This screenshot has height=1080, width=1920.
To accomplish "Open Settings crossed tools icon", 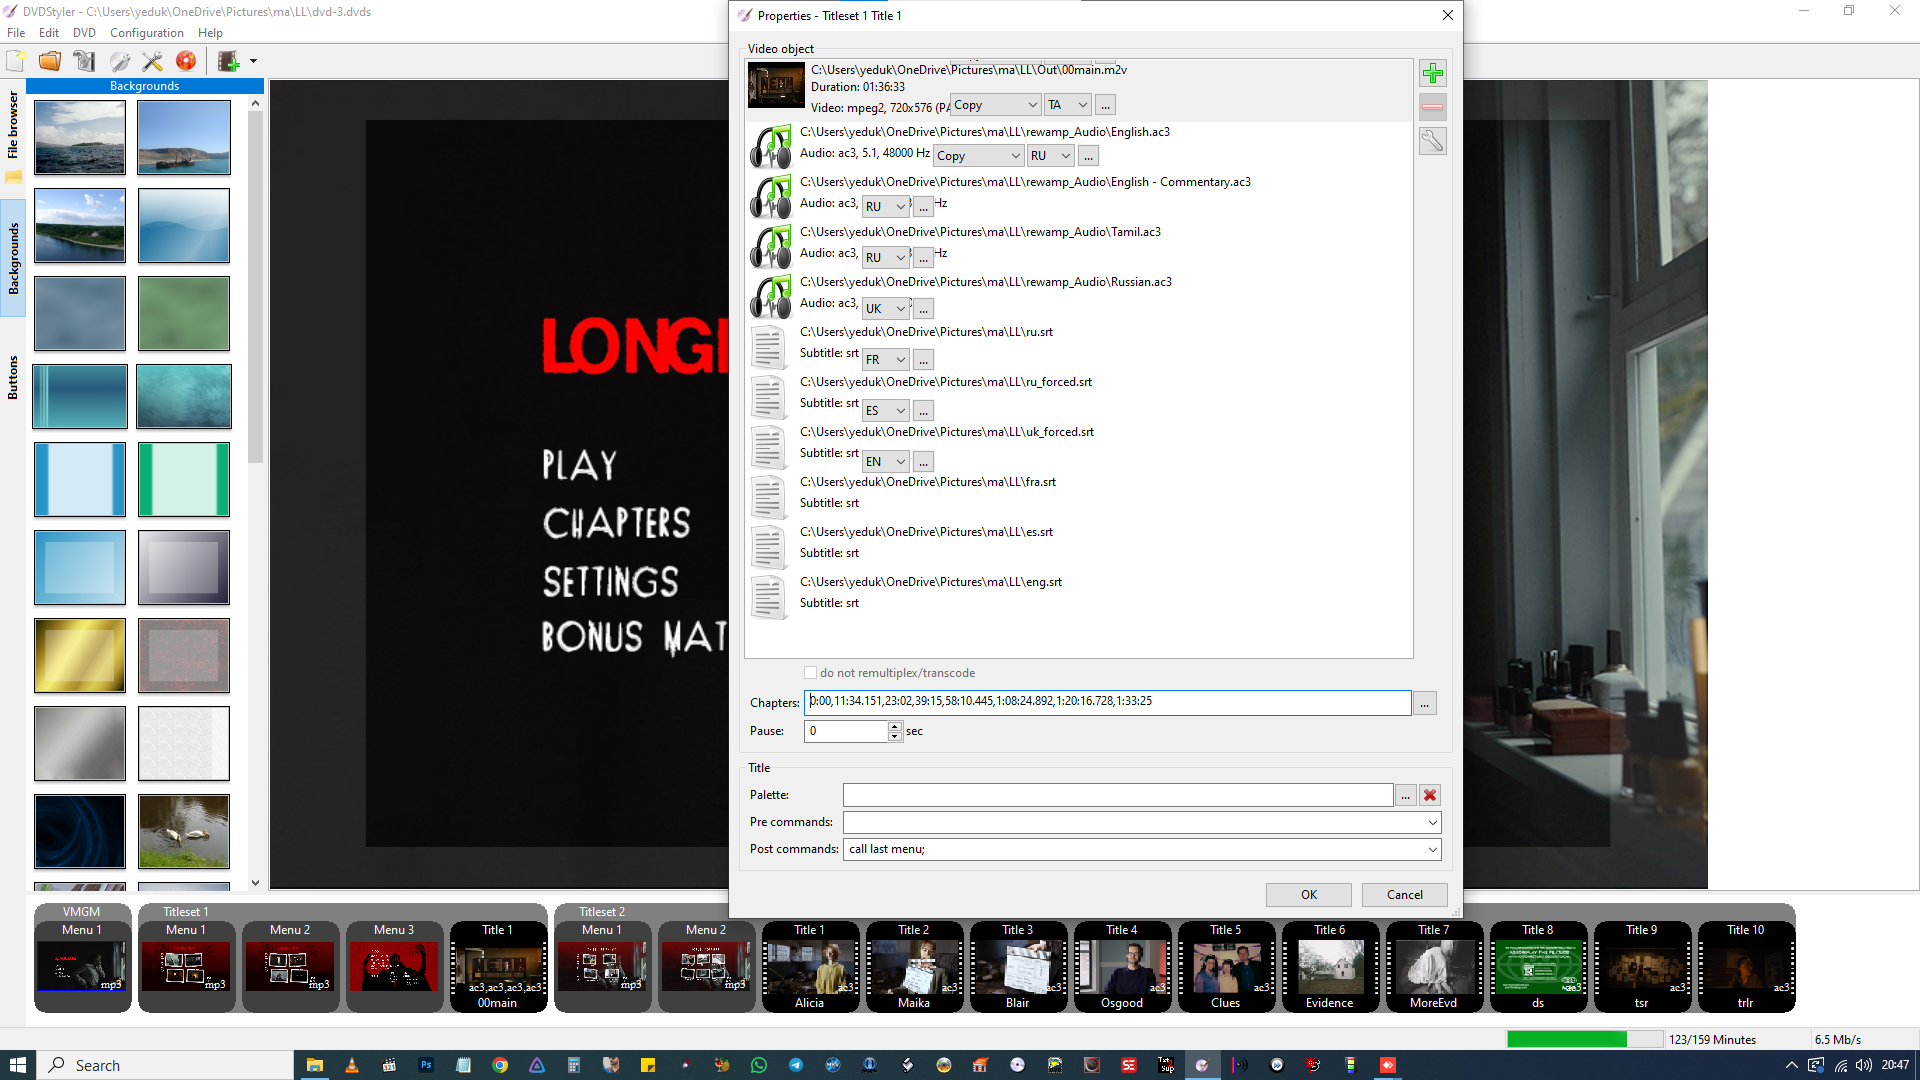I will (x=152, y=61).
